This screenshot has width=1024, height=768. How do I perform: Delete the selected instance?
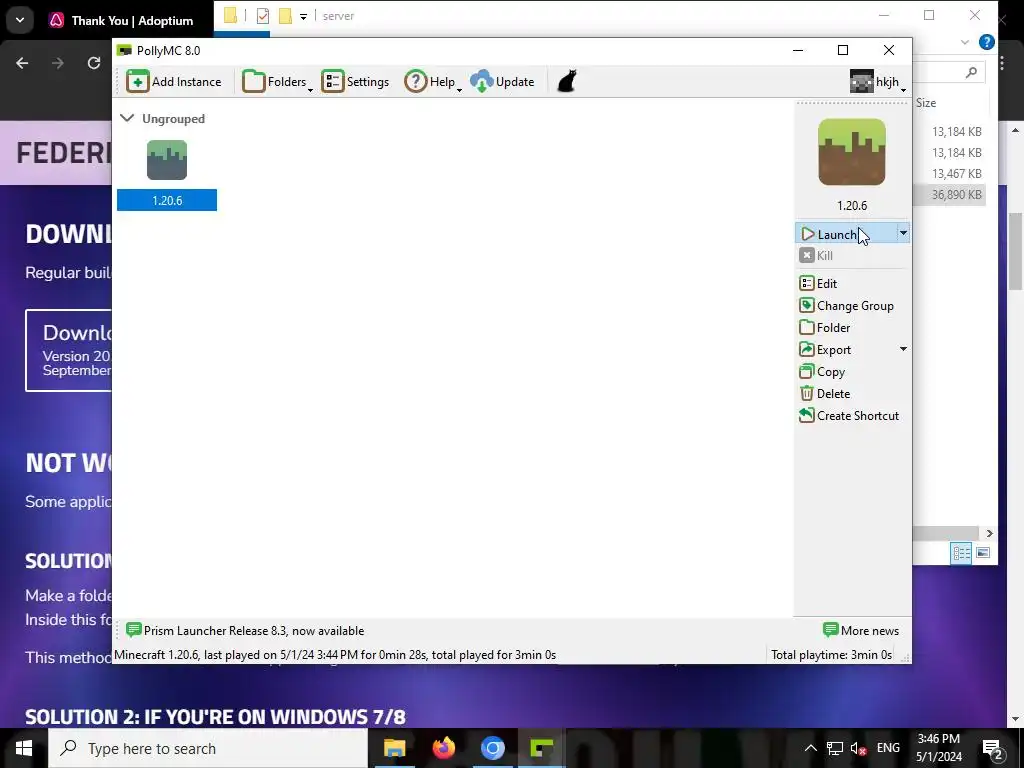pyautogui.click(x=825, y=394)
